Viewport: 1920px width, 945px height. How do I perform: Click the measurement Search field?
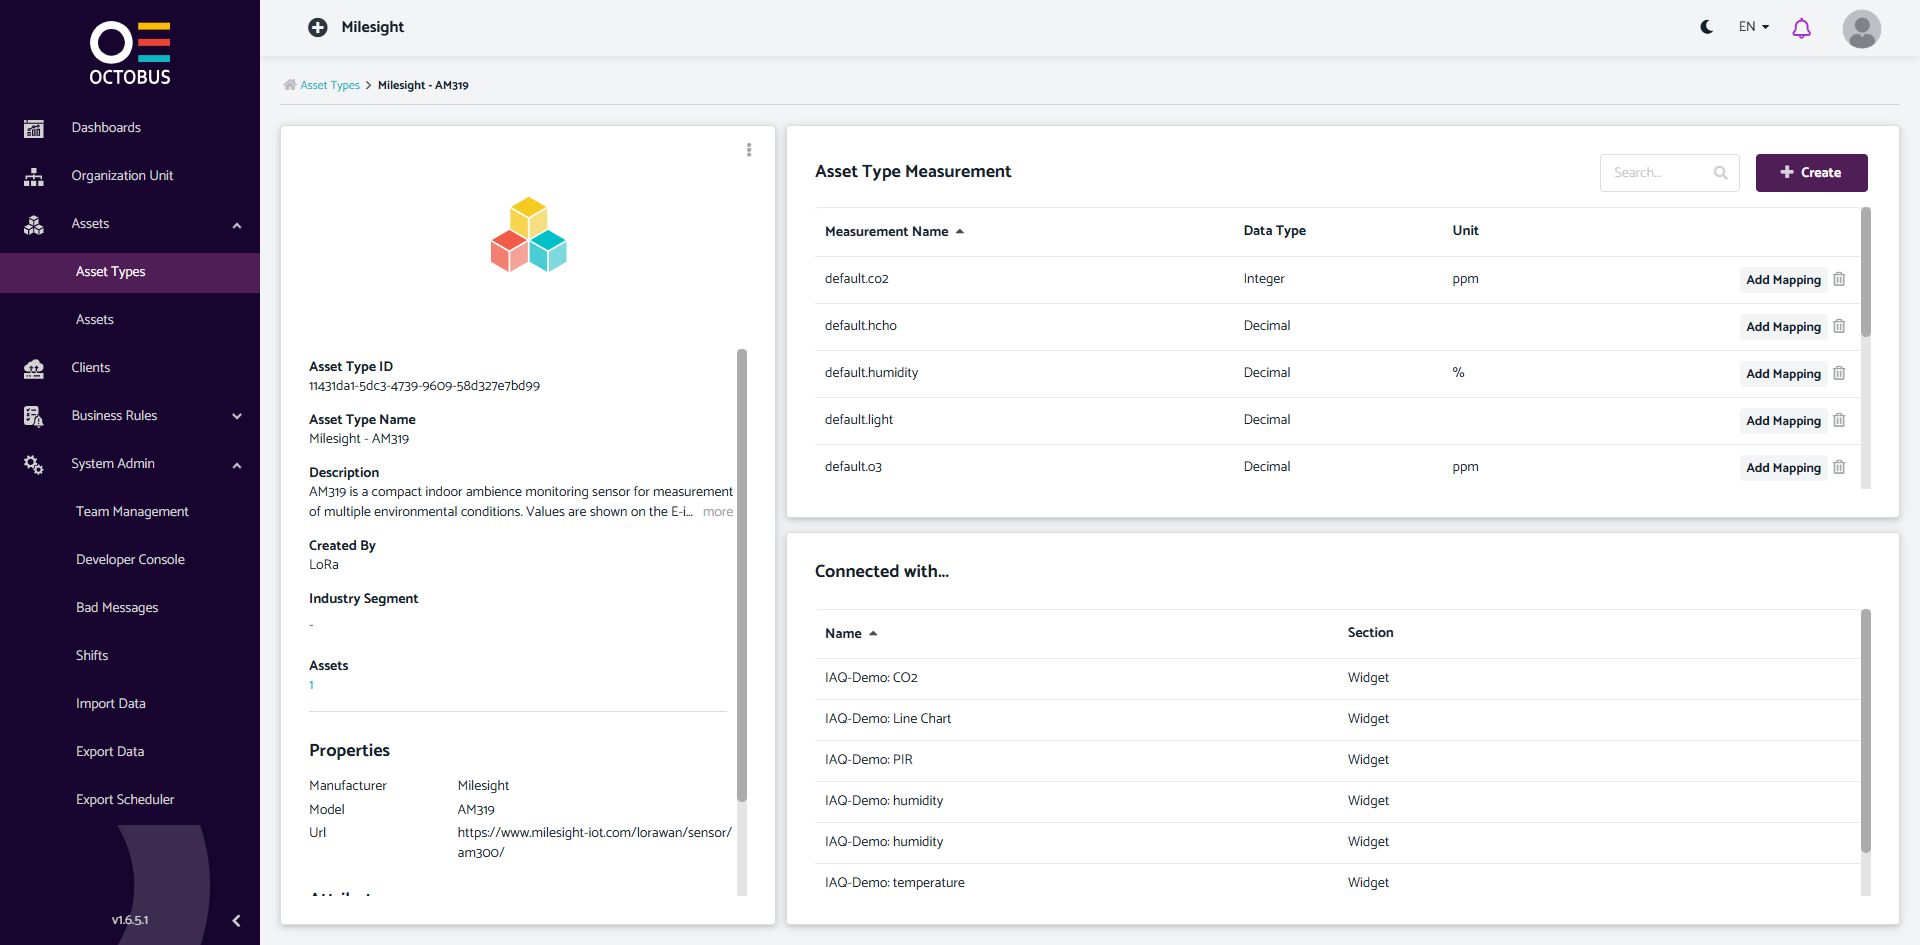coord(1670,173)
